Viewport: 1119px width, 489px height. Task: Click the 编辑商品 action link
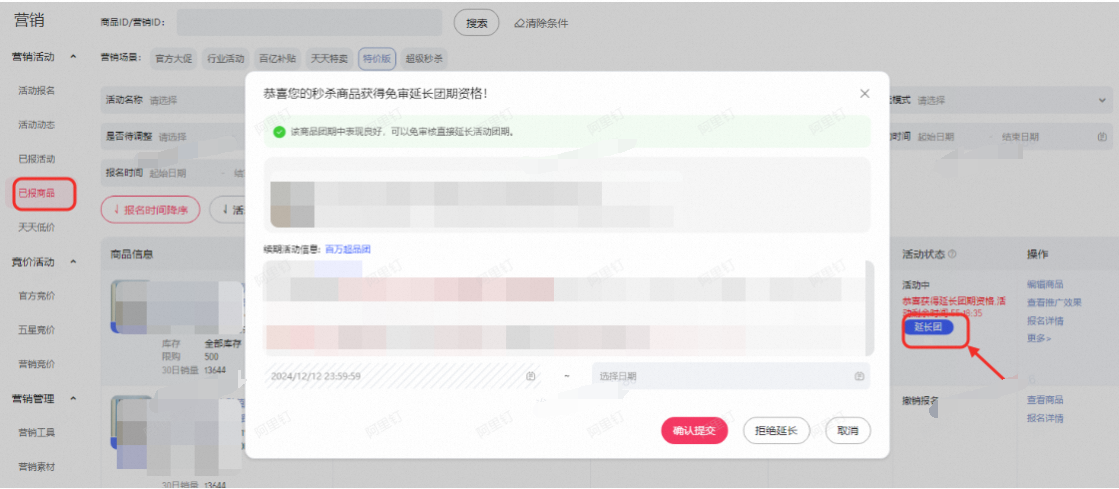(1046, 284)
